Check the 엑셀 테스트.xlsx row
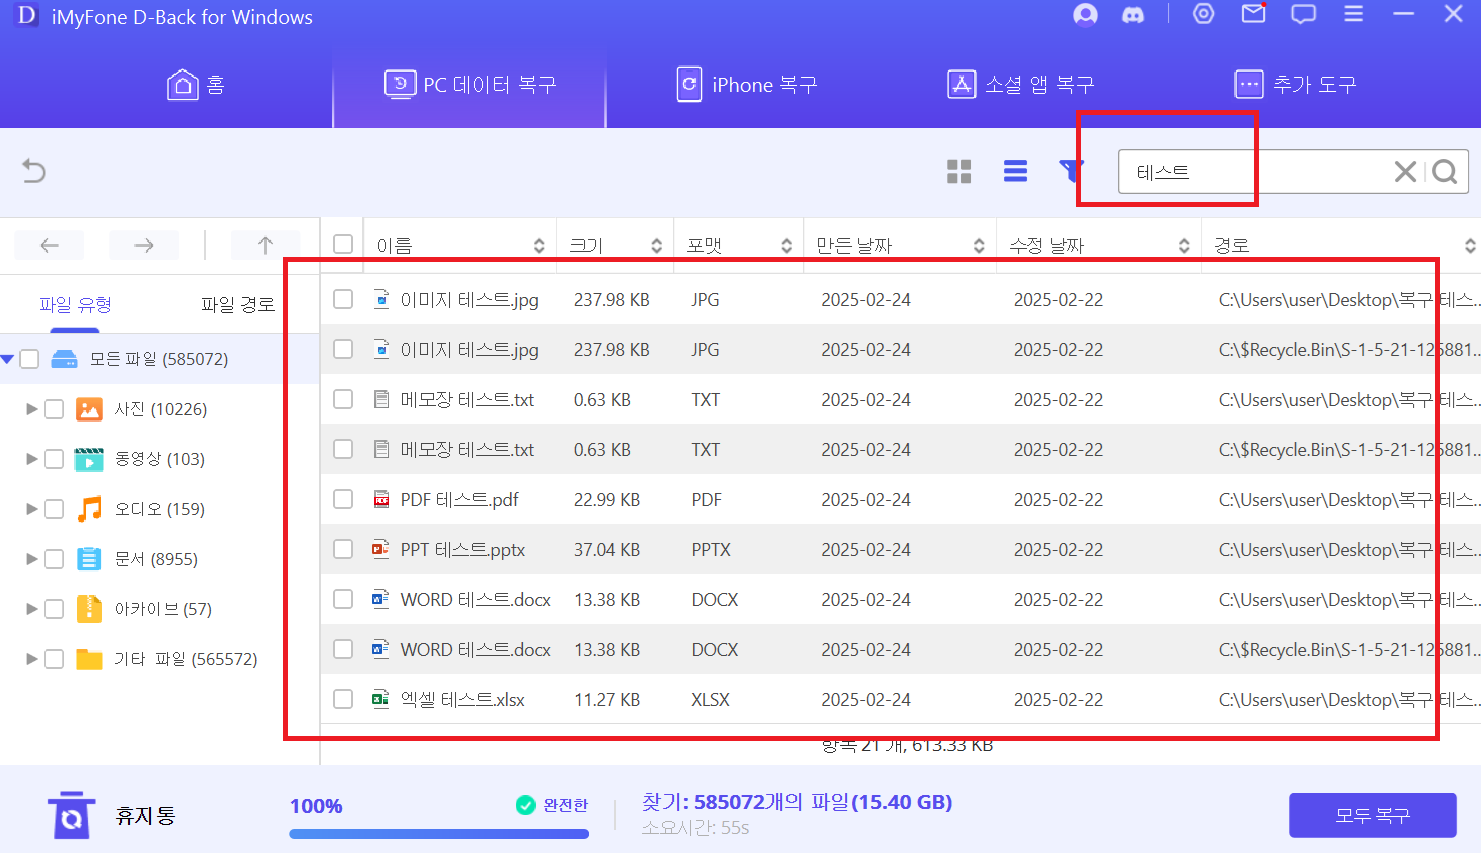Image resolution: width=1481 pixels, height=853 pixels. pos(343,699)
